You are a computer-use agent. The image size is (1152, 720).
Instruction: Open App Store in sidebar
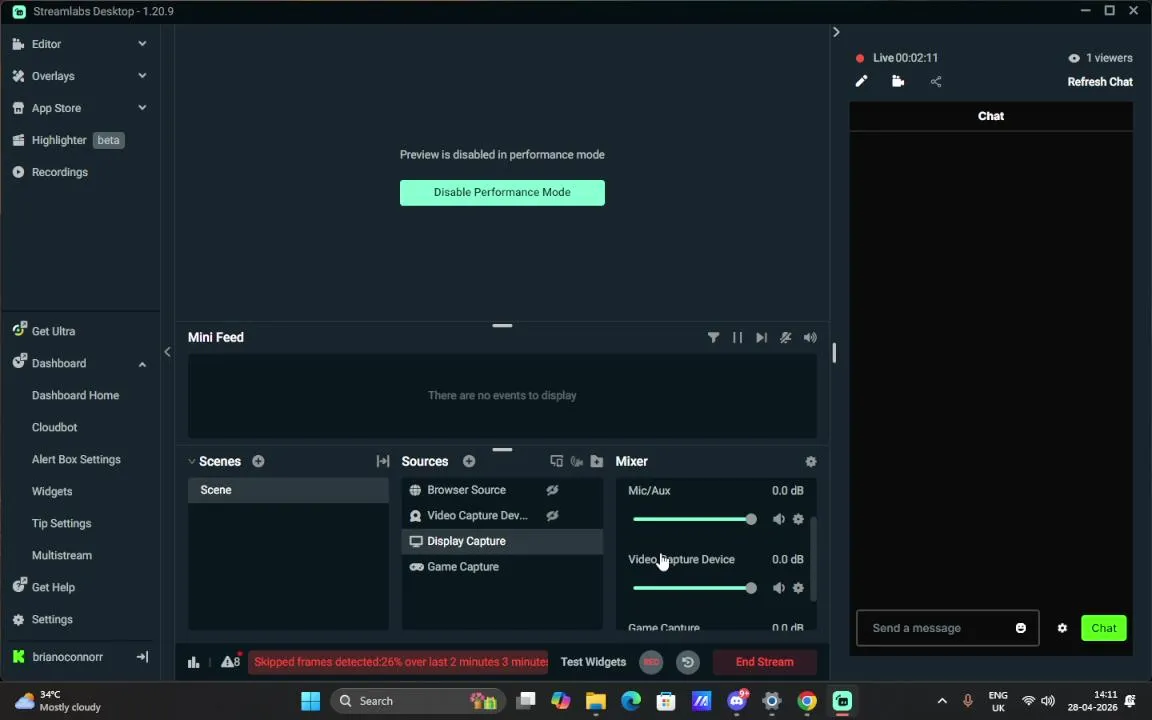point(56,108)
